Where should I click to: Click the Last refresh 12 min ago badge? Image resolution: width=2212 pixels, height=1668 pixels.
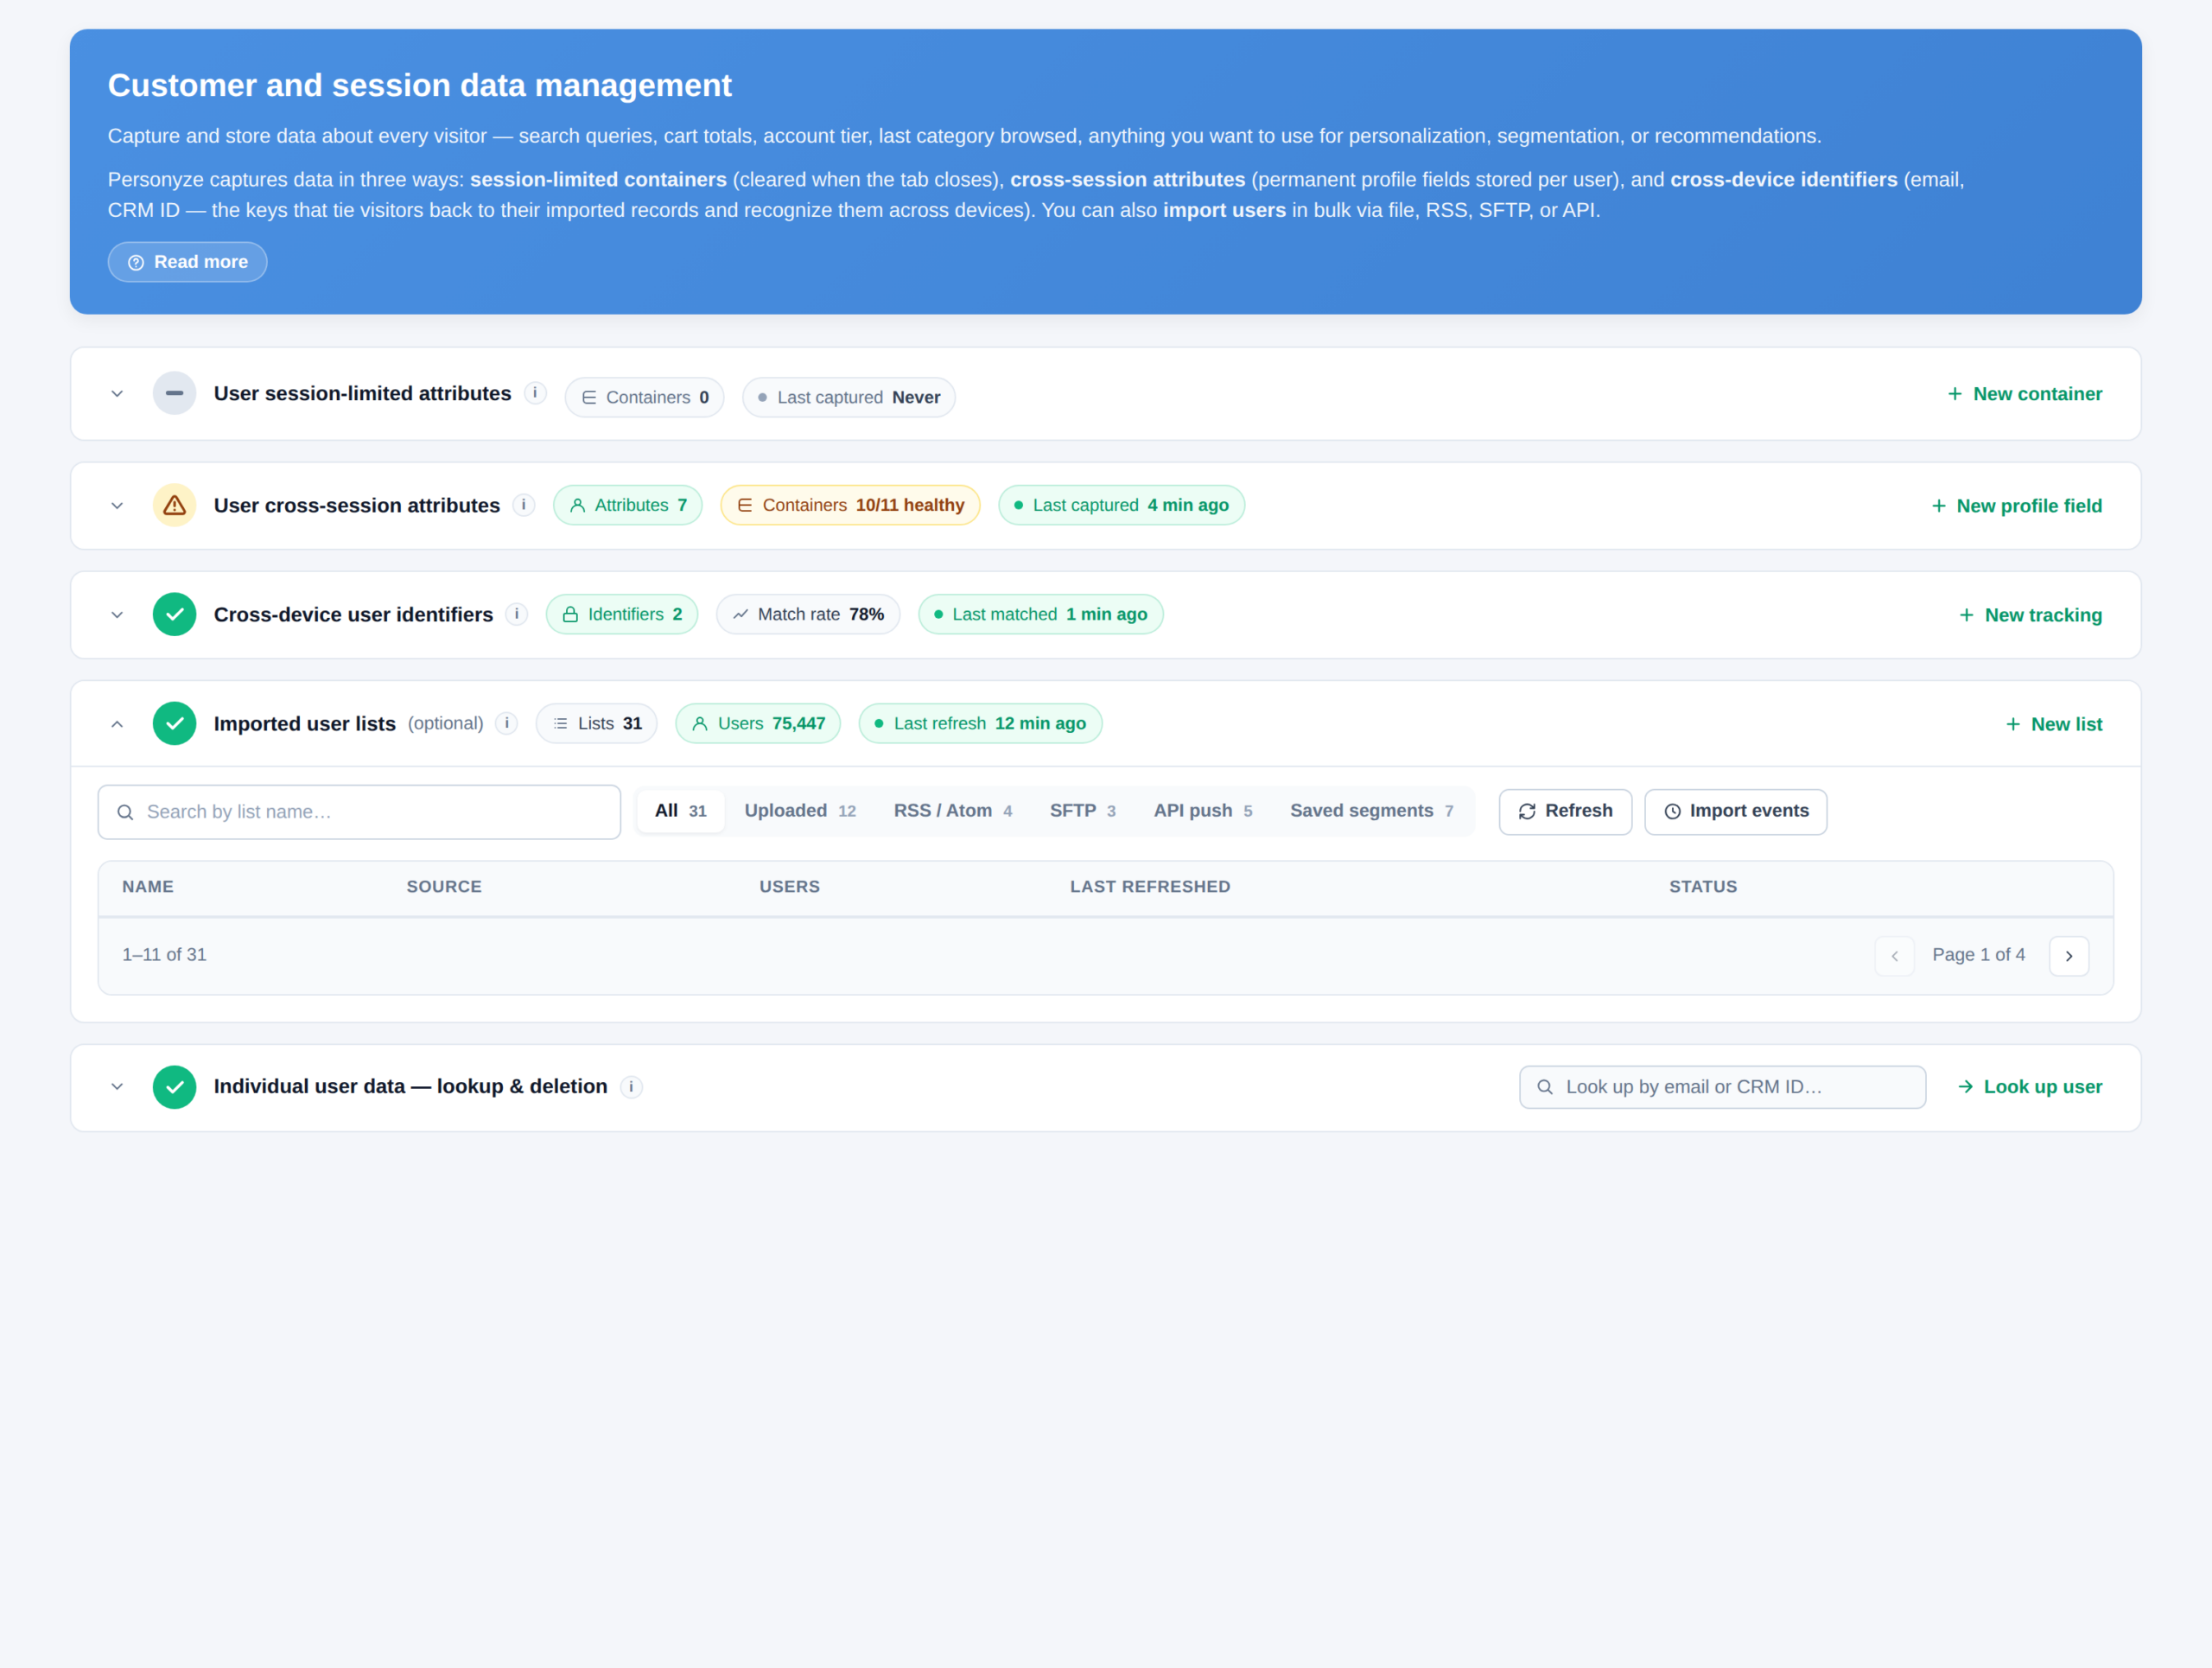tap(980, 723)
